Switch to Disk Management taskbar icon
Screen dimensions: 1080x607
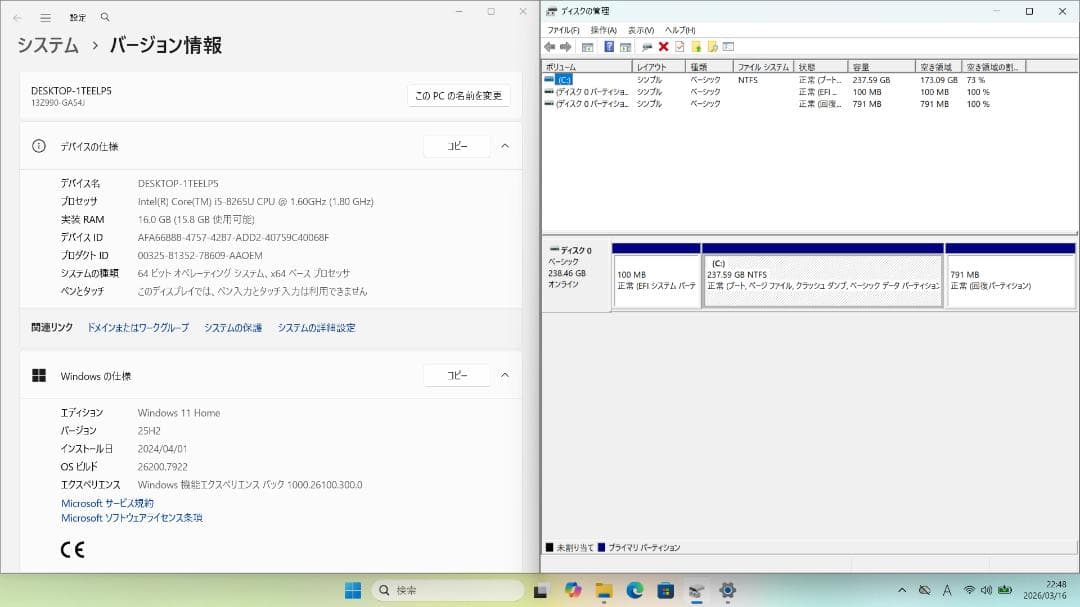696,590
